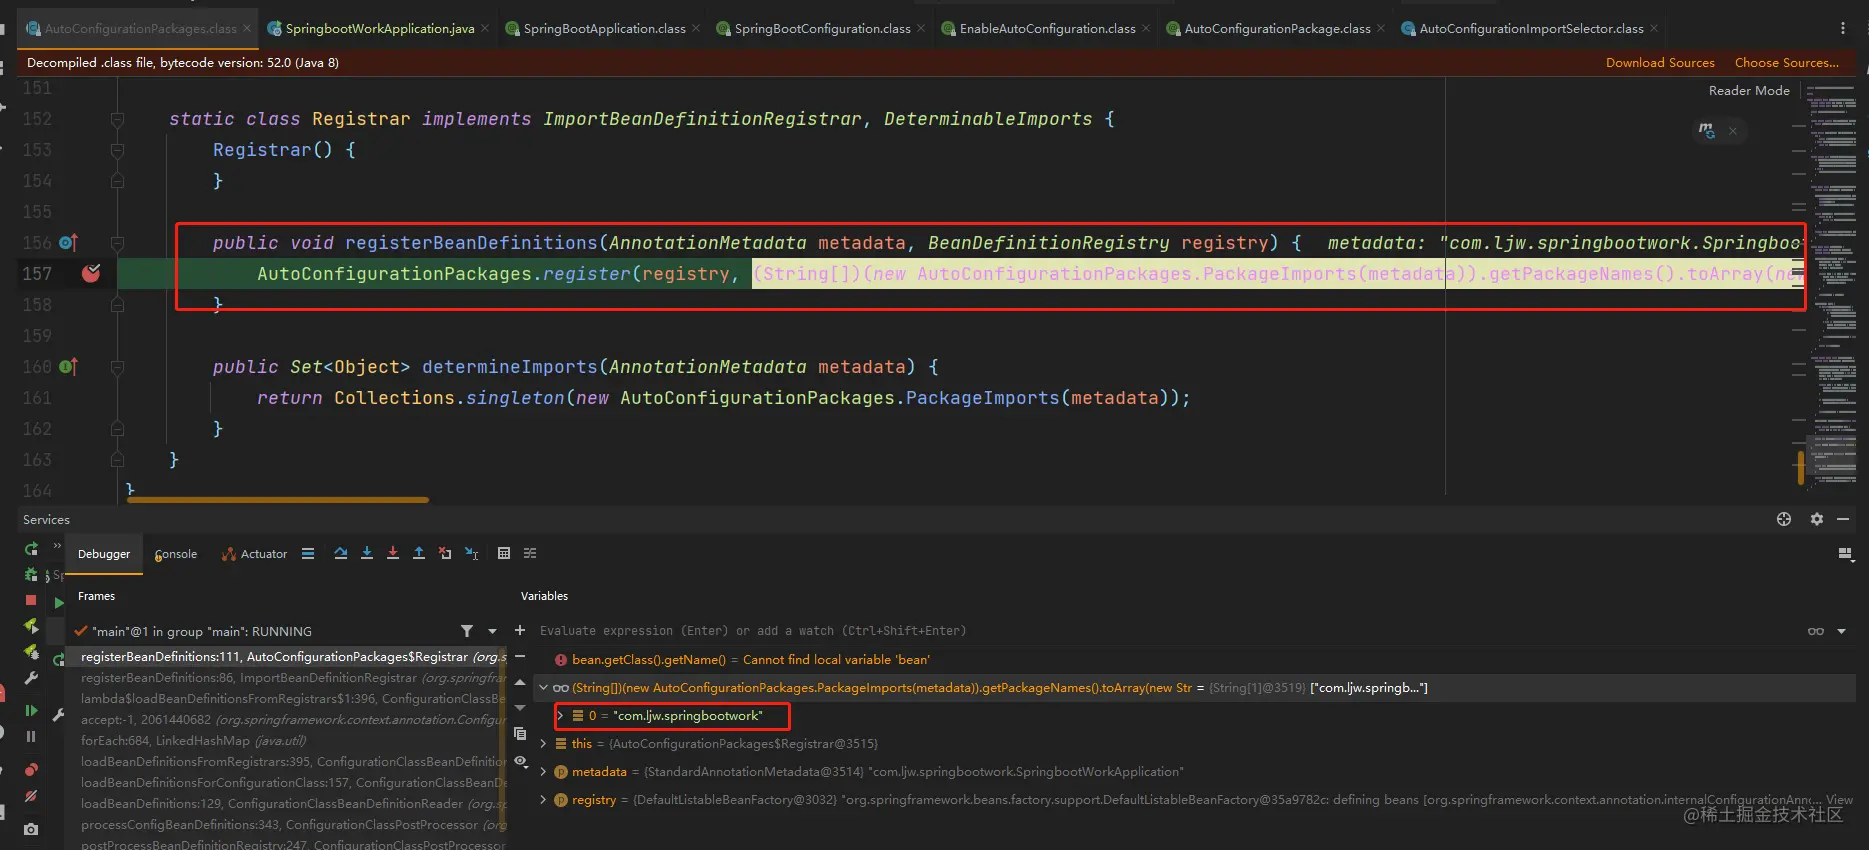Click the Drop Frame icon

coord(445,553)
